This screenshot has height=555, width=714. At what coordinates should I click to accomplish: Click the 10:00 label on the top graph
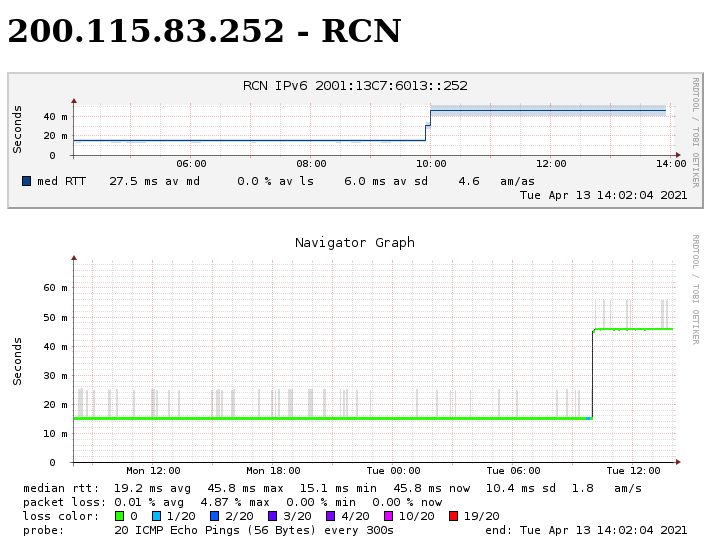[431, 164]
